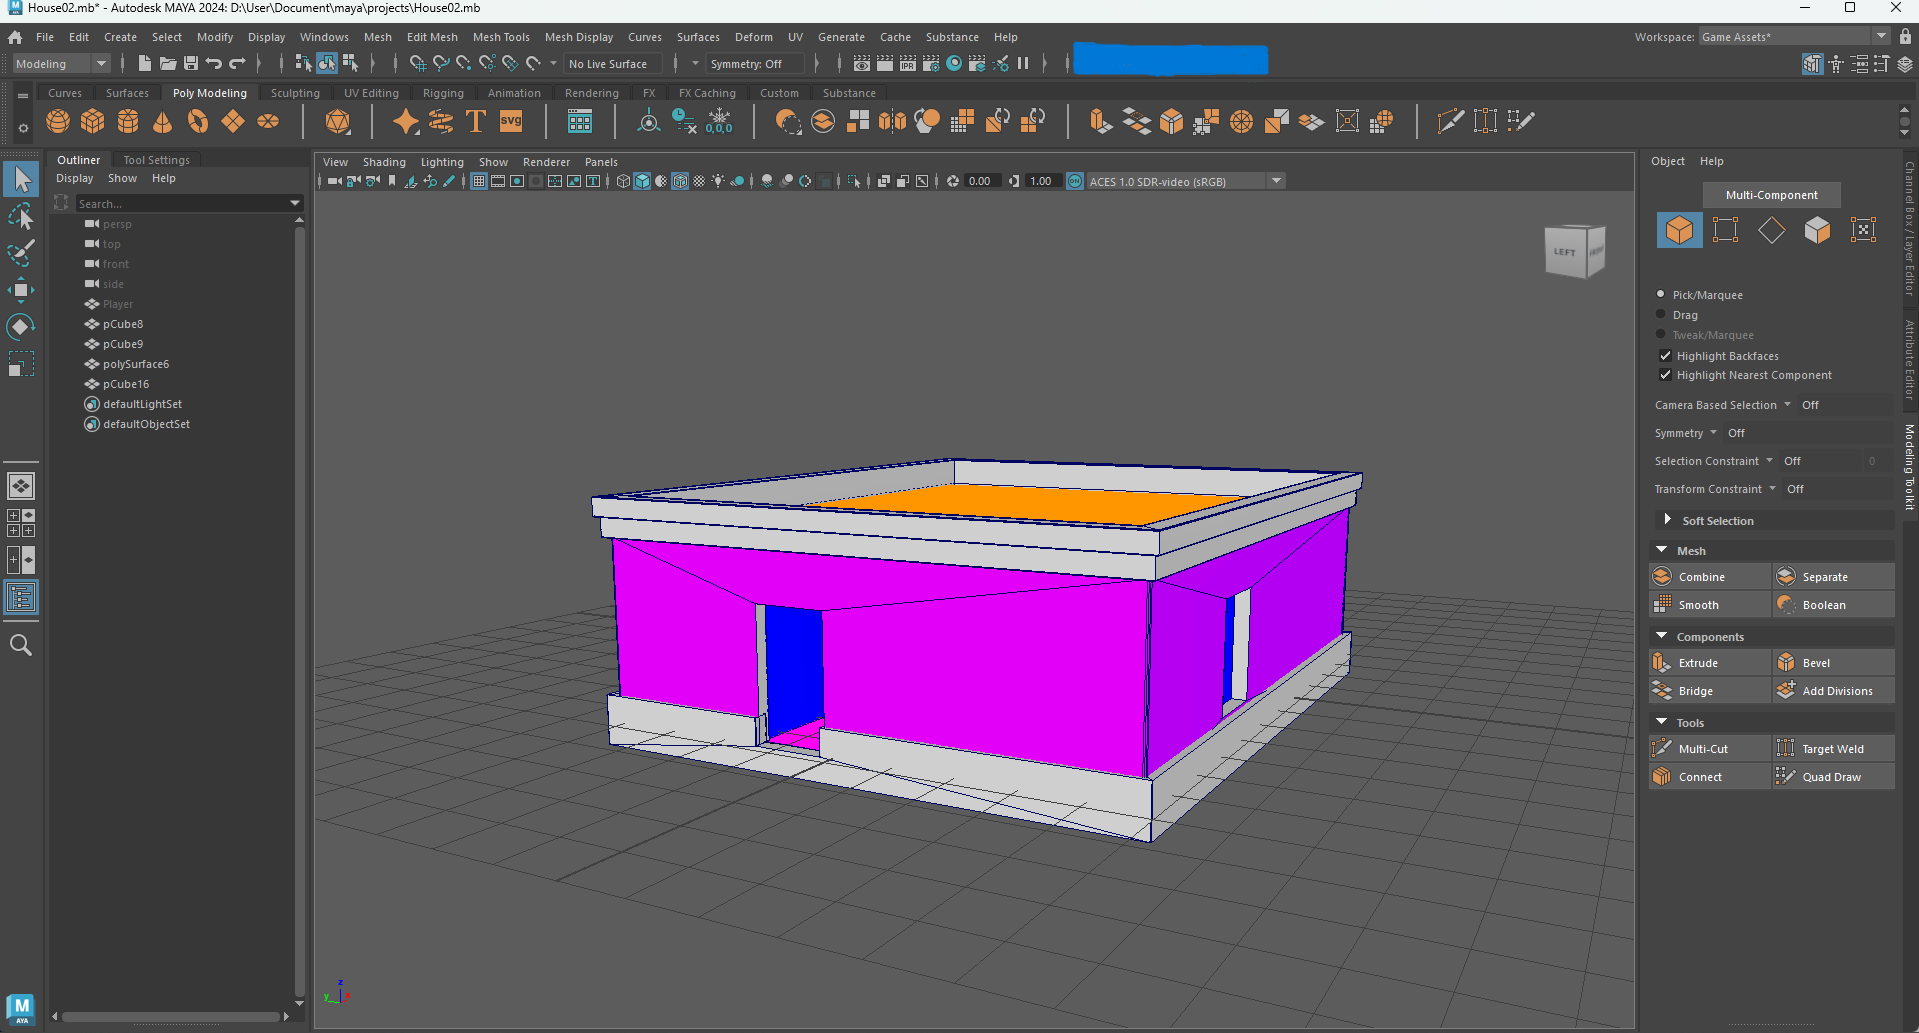
Task: Create a polygon cube from the shelf
Action: pos(93,122)
